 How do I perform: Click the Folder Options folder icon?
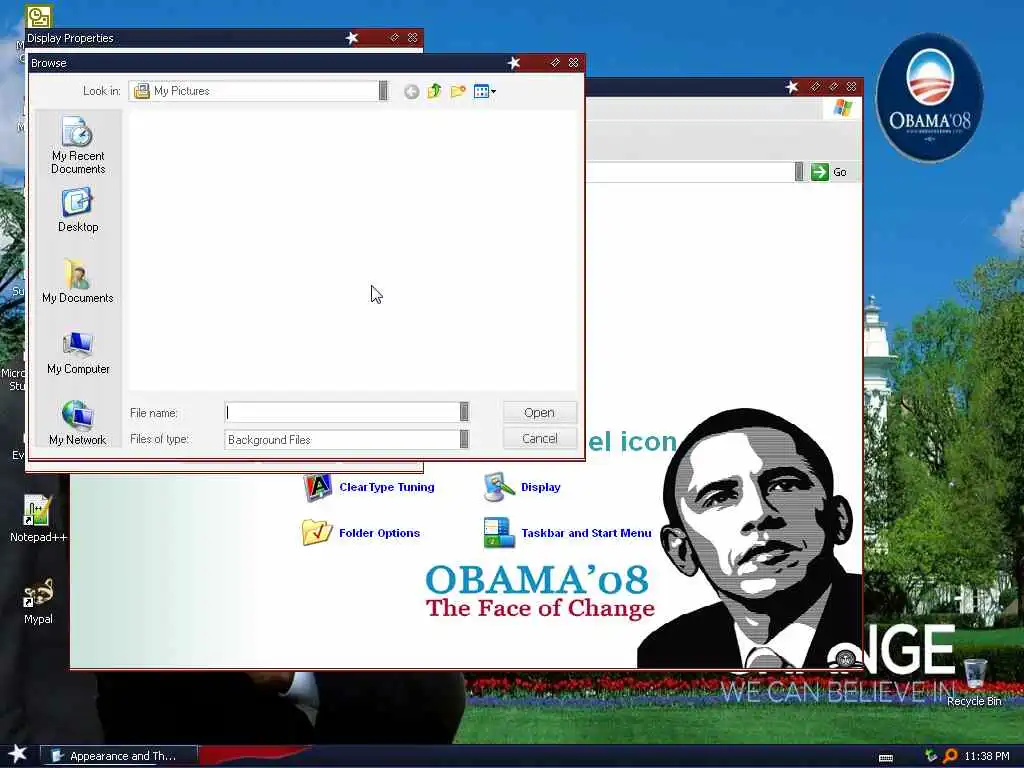click(317, 532)
